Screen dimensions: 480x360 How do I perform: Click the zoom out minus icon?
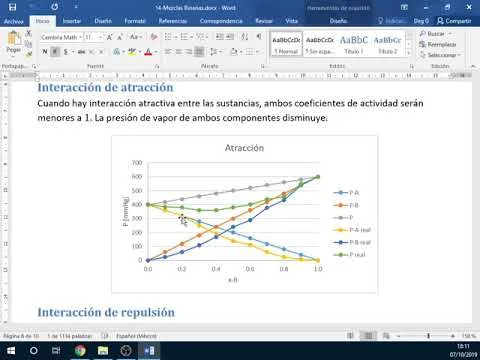[398, 336]
